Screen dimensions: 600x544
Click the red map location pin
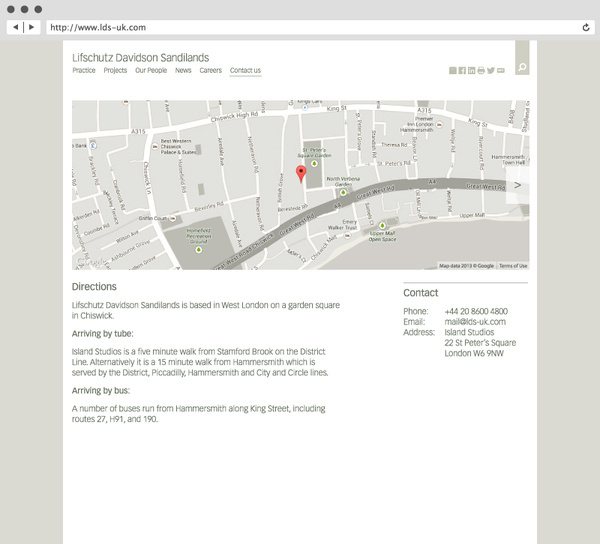pyautogui.click(x=301, y=174)
